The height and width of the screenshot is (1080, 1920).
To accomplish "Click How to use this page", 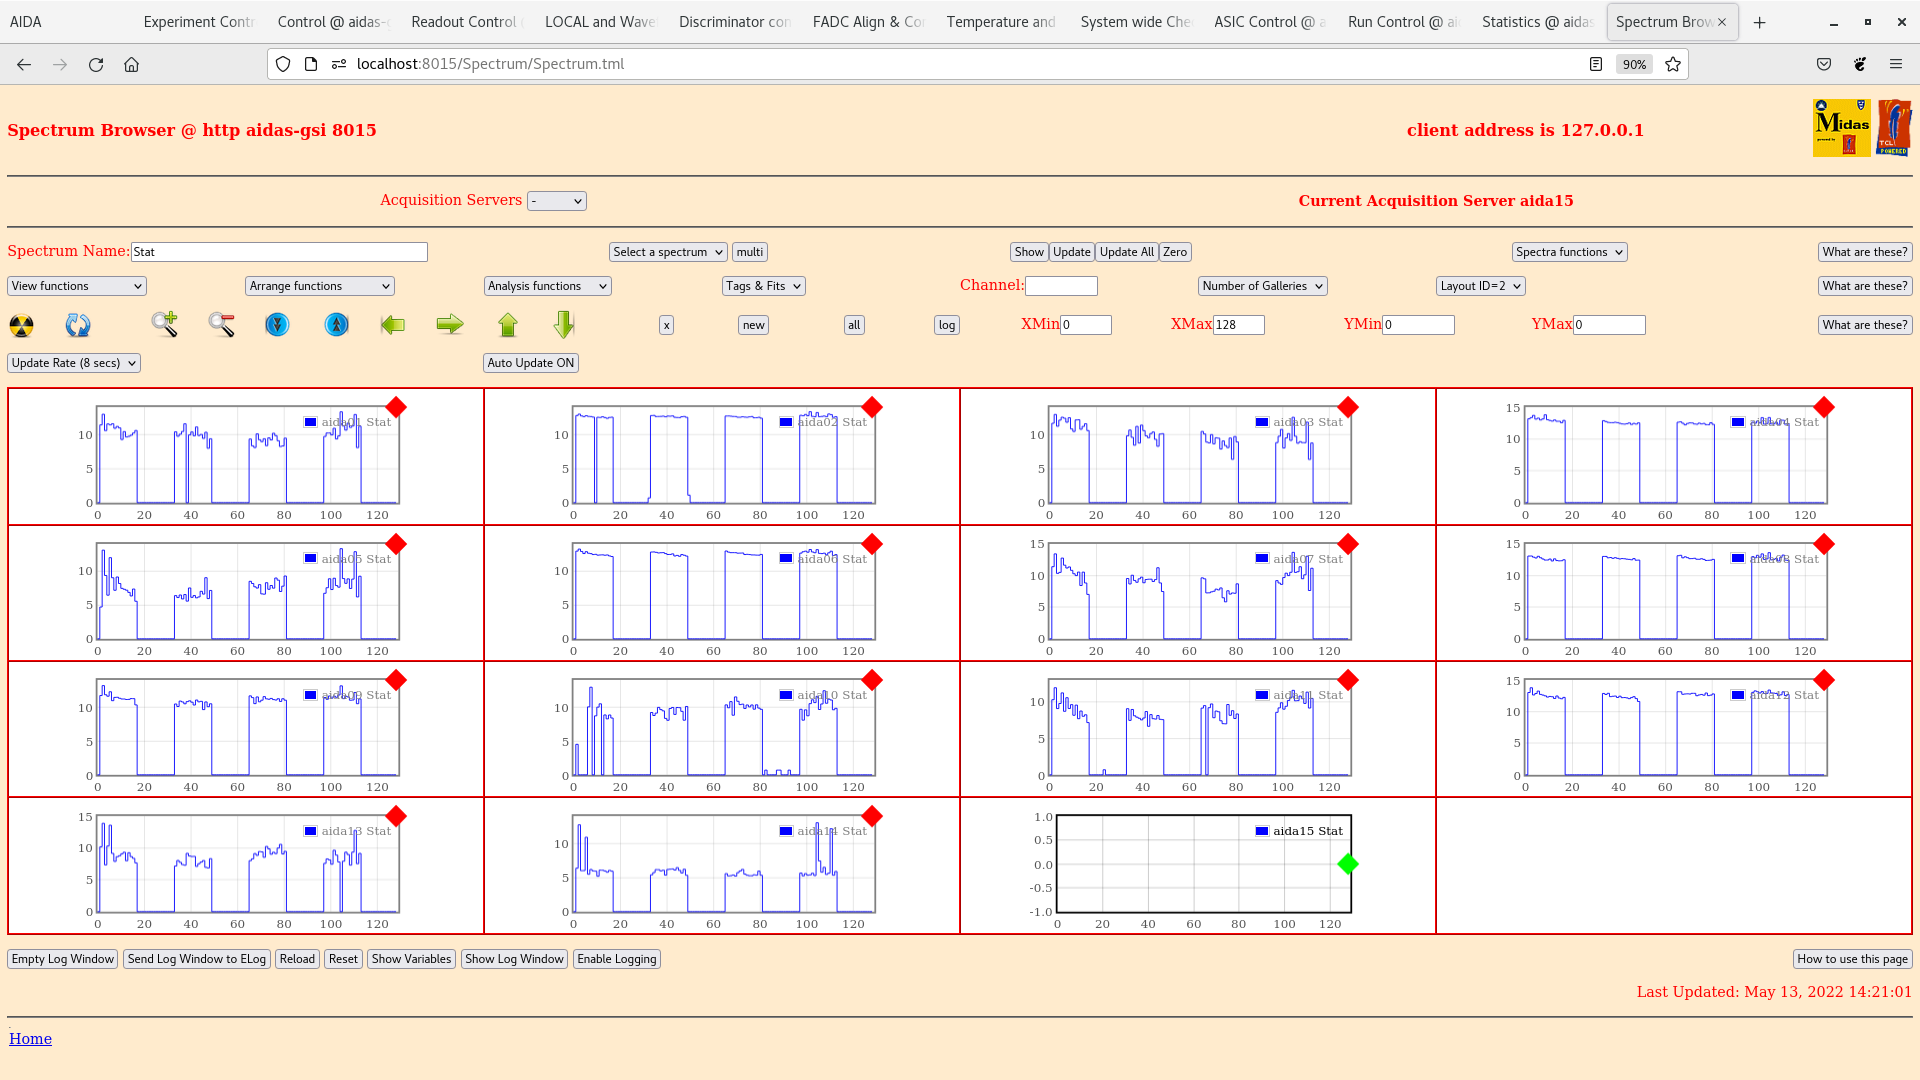I will click(x=1852, y=959).
